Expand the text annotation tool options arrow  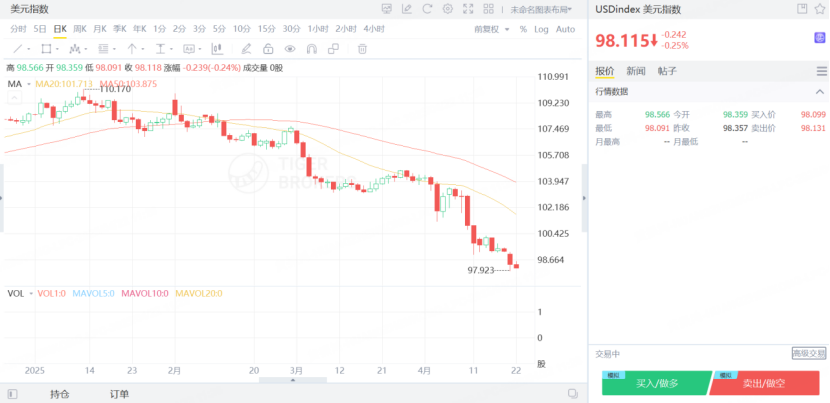[200, 49]
